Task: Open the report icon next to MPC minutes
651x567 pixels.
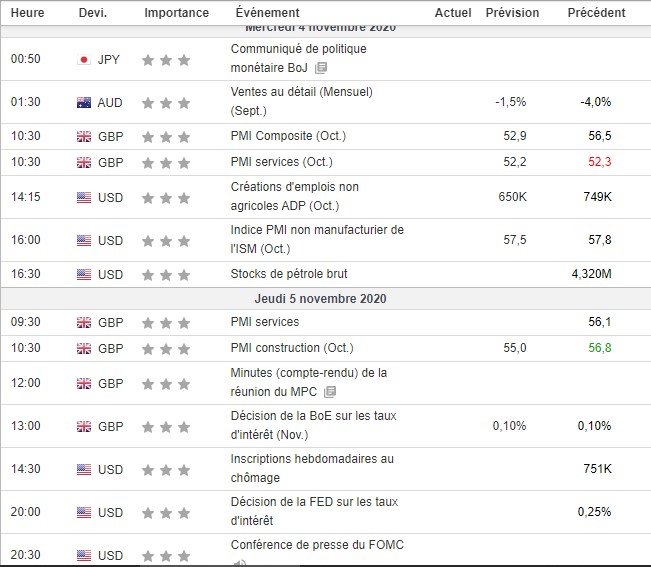Action: point(330,392)
